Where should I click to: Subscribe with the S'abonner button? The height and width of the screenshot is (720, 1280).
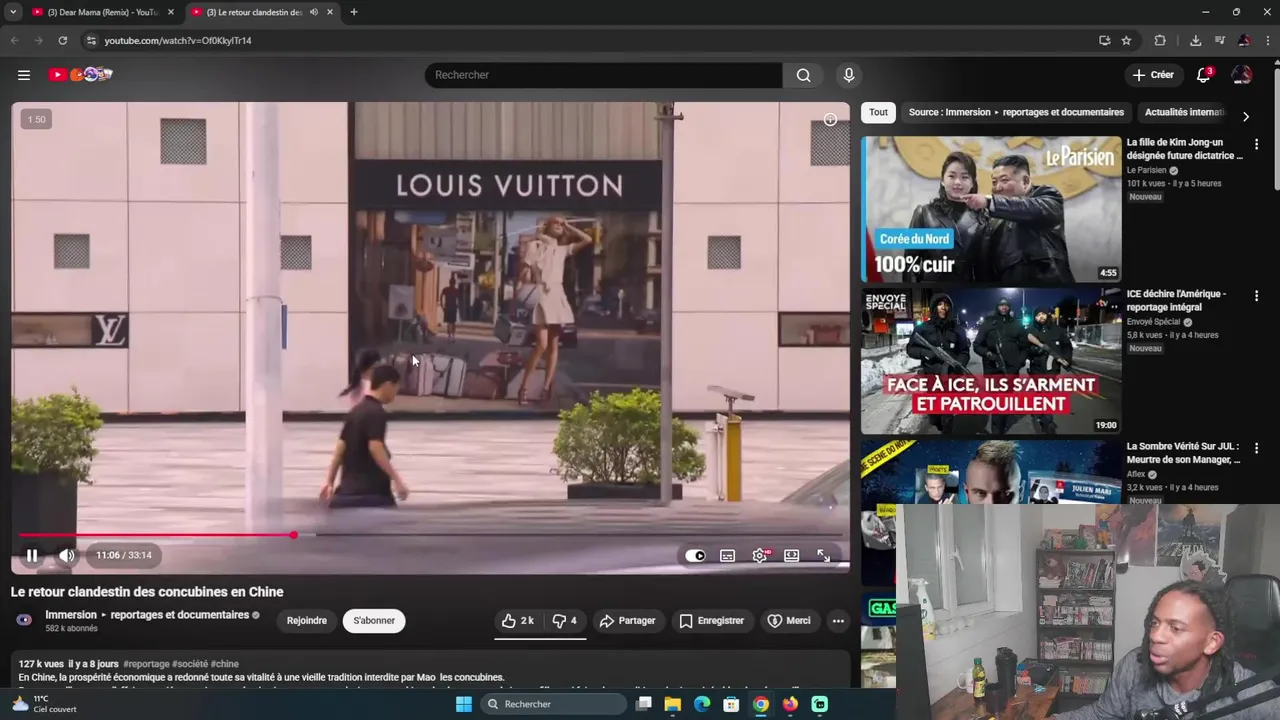pyautogui.click(x=374, y=621)
